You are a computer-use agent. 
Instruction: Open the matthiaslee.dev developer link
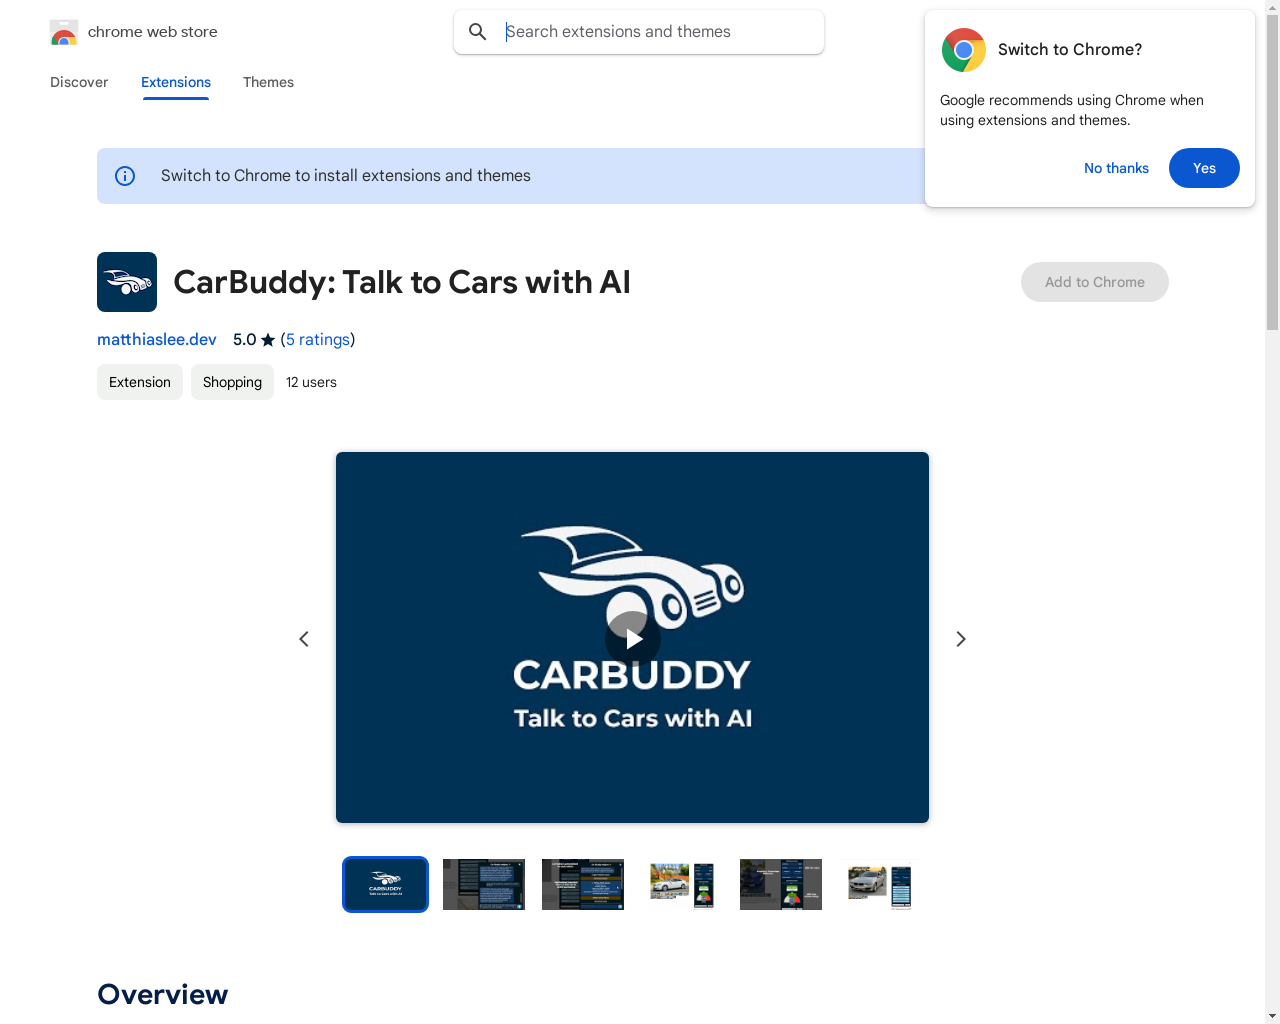coord(157,340)
